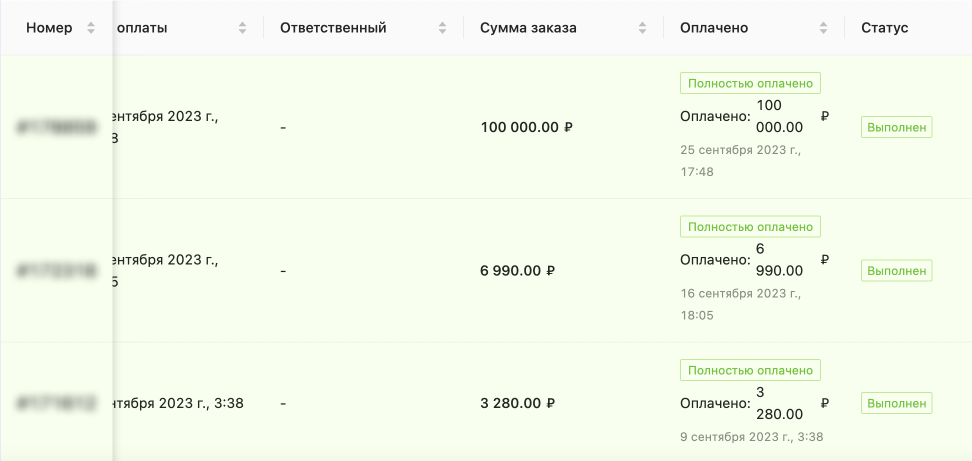The width and height of the screenshot is (972, 461).
Task: Click the Сумма заказа column header
Action: pyautogui.click(x=528, y=28)
